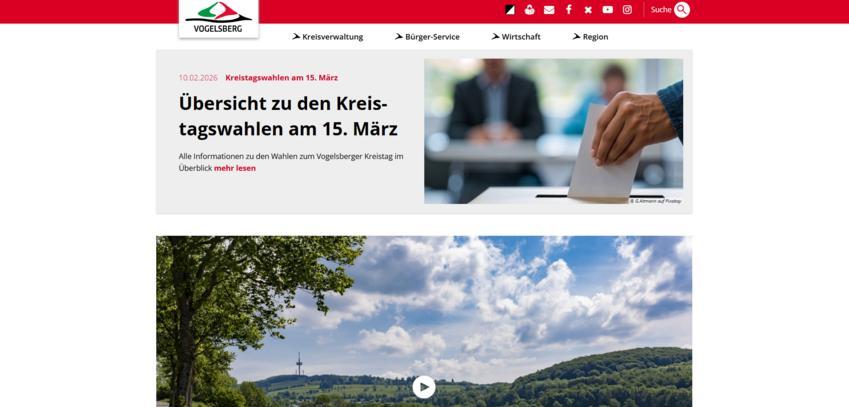
Task: Open the X social media icon
Action: point(588,10)
